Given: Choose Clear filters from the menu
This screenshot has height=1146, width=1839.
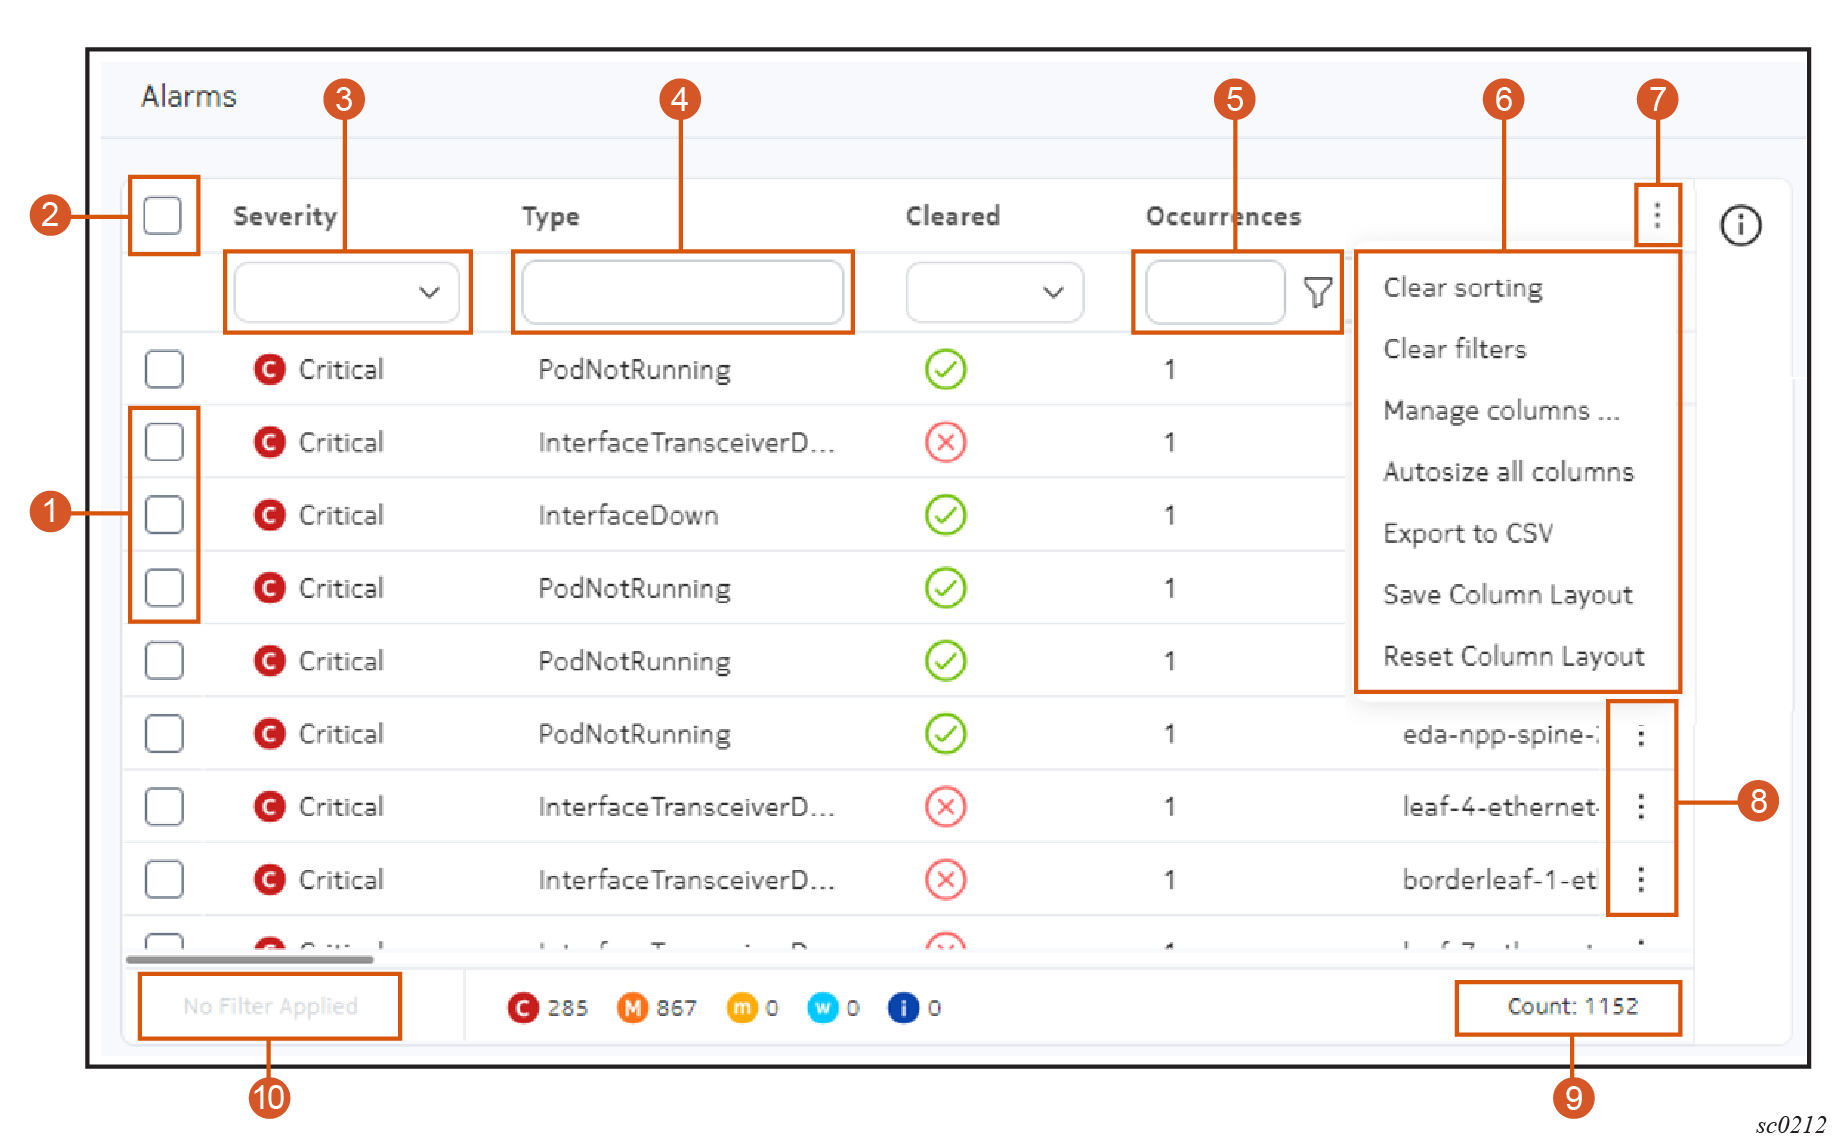Looking at the screenshot, I should point(1455,349).
